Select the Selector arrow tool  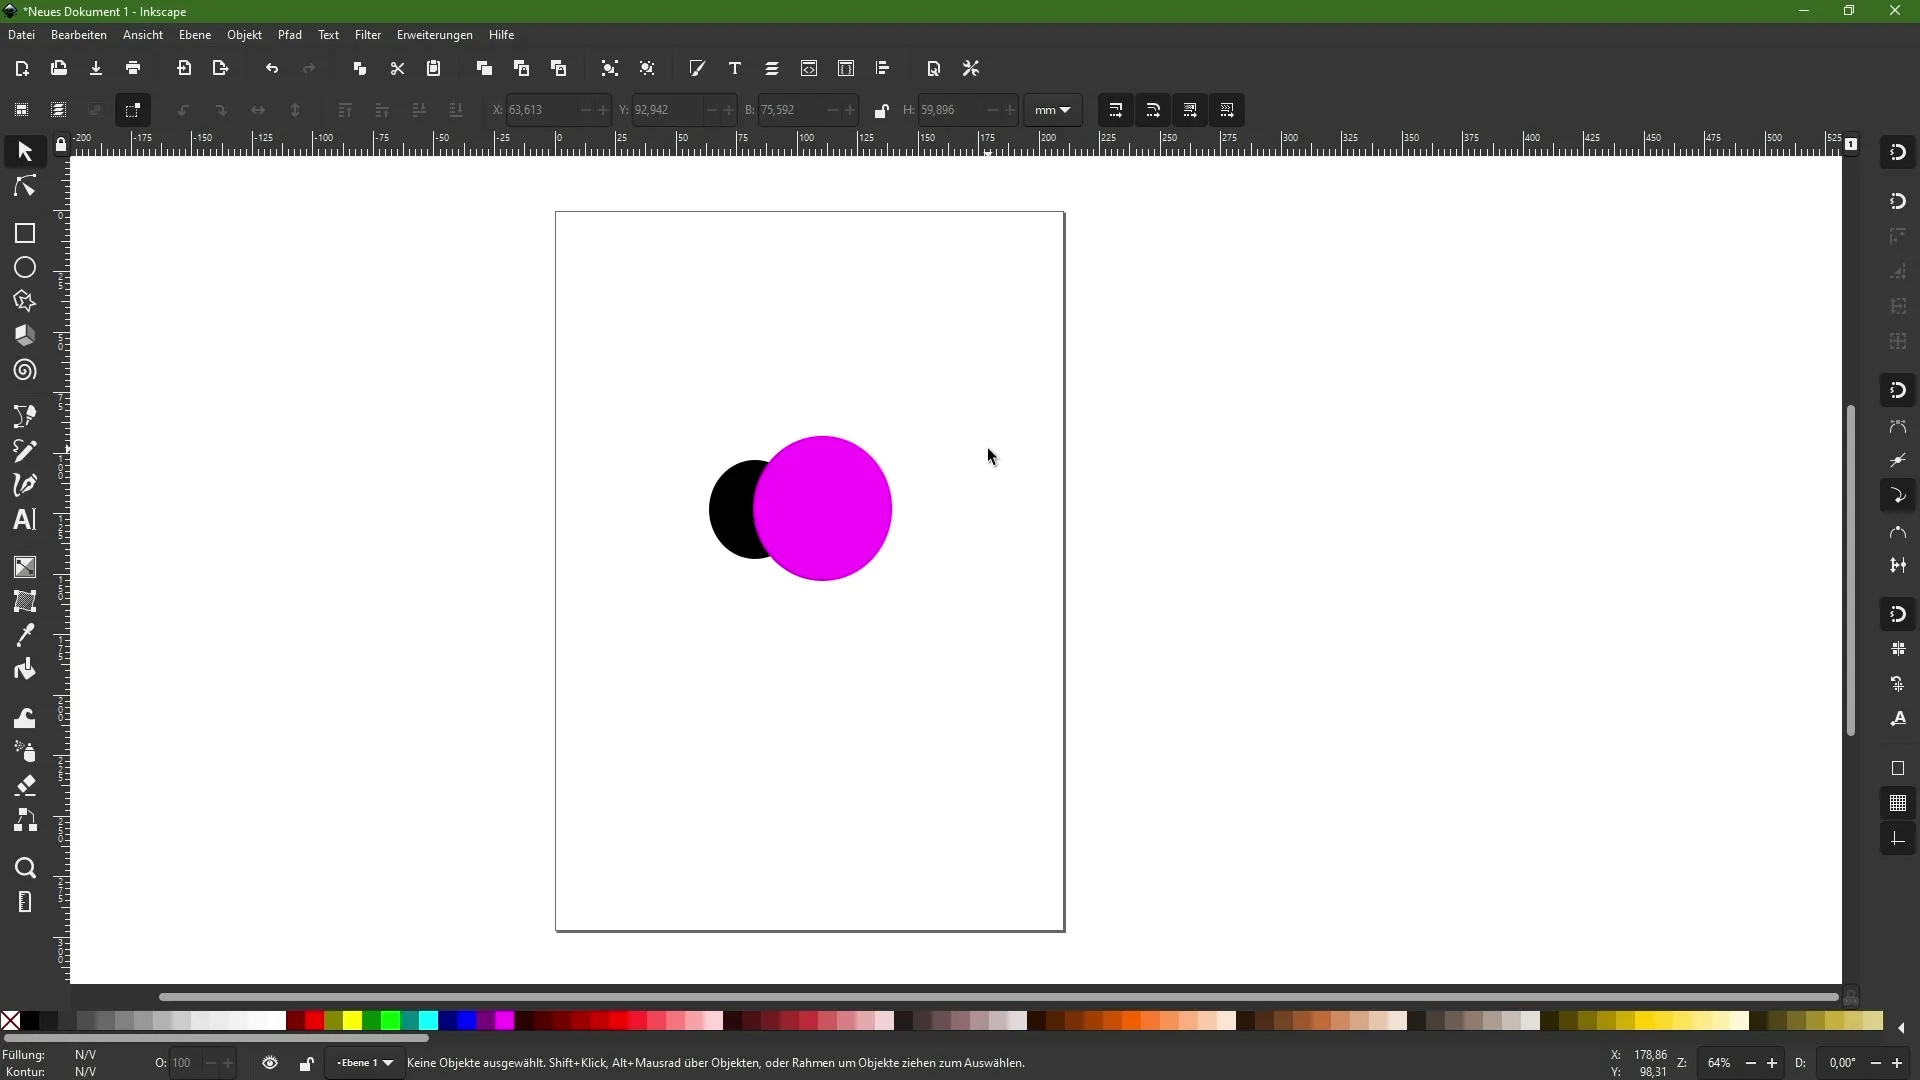25,151
